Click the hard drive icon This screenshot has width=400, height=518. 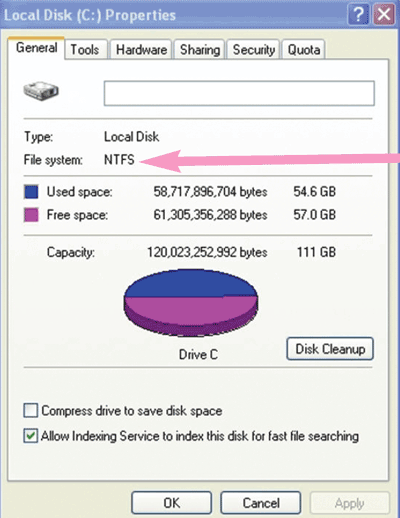click(x=41, y=91)
